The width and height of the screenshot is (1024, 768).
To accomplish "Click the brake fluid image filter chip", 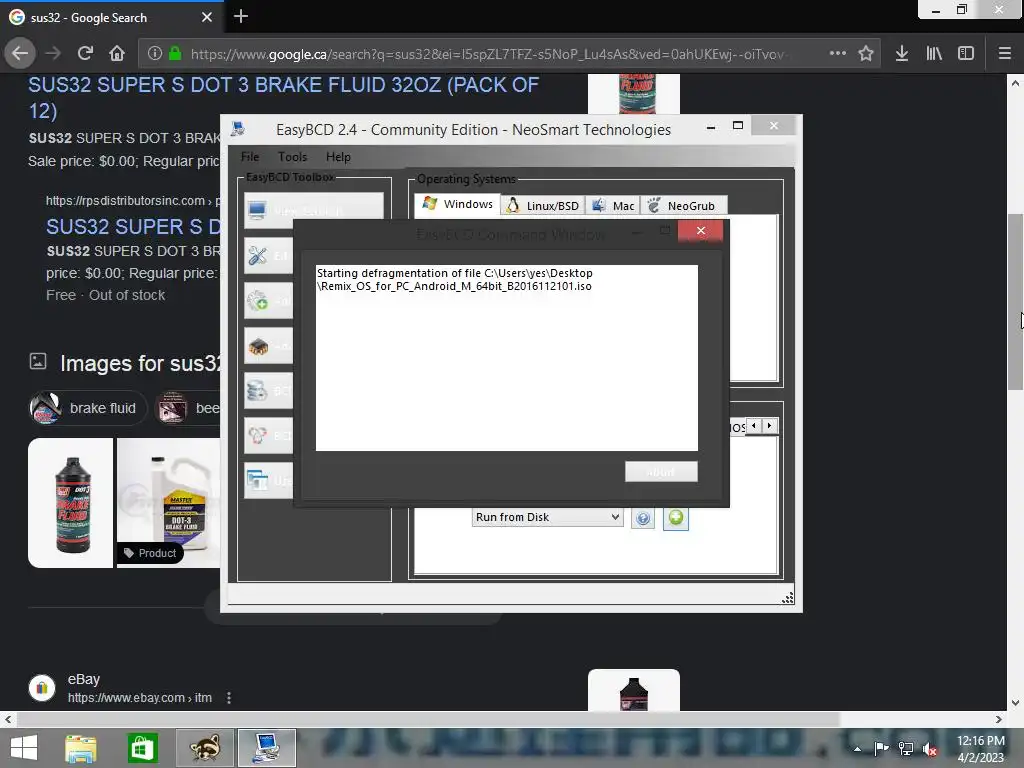I will click(x=88, y=408).
